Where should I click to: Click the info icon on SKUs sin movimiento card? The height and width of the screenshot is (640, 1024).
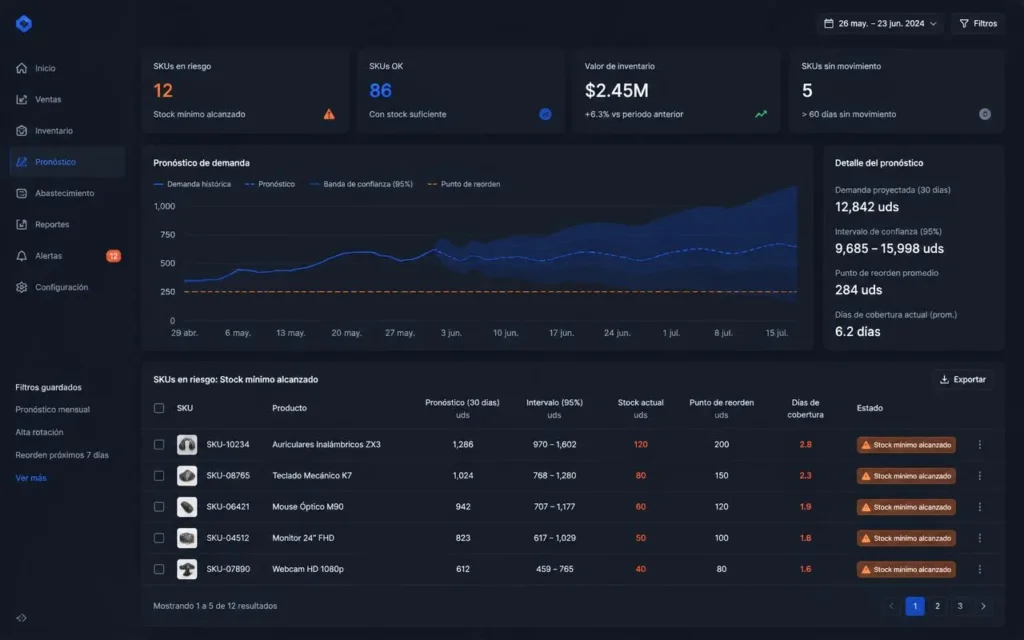[x=985, y=114]
